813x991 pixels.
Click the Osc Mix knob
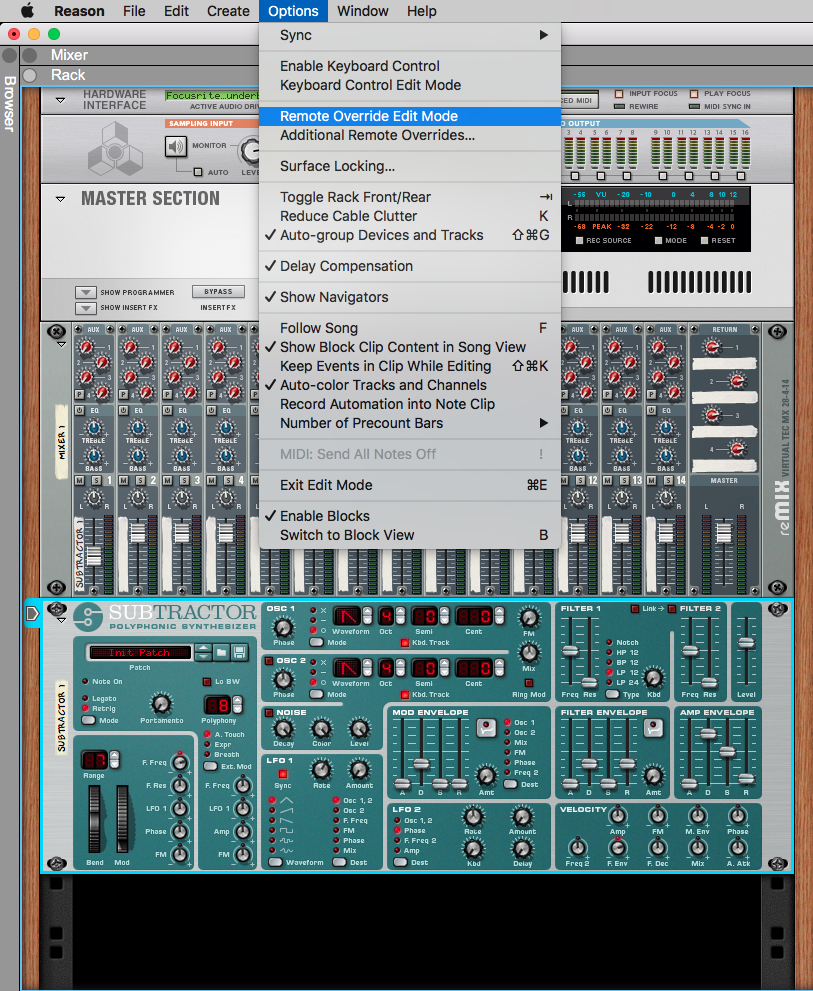pyautogui.click(x=529, y=652)
